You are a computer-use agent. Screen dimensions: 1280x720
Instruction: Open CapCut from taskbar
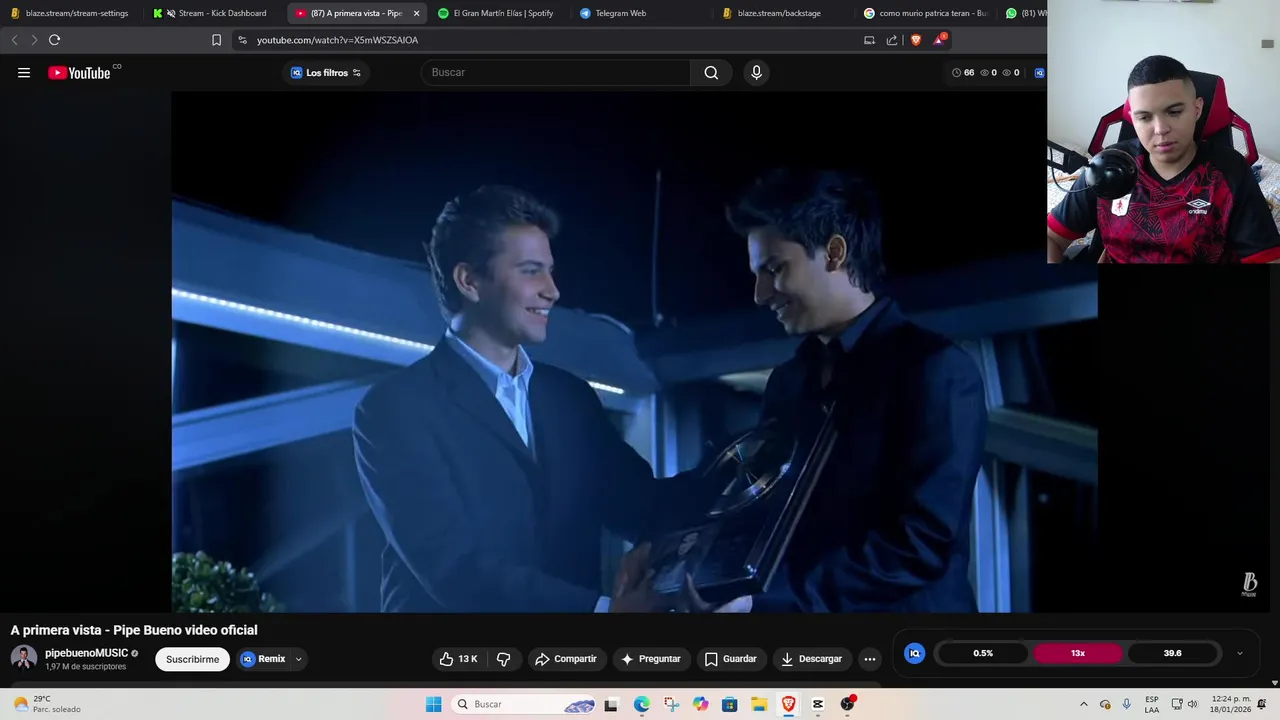click(x=818, y=704)
